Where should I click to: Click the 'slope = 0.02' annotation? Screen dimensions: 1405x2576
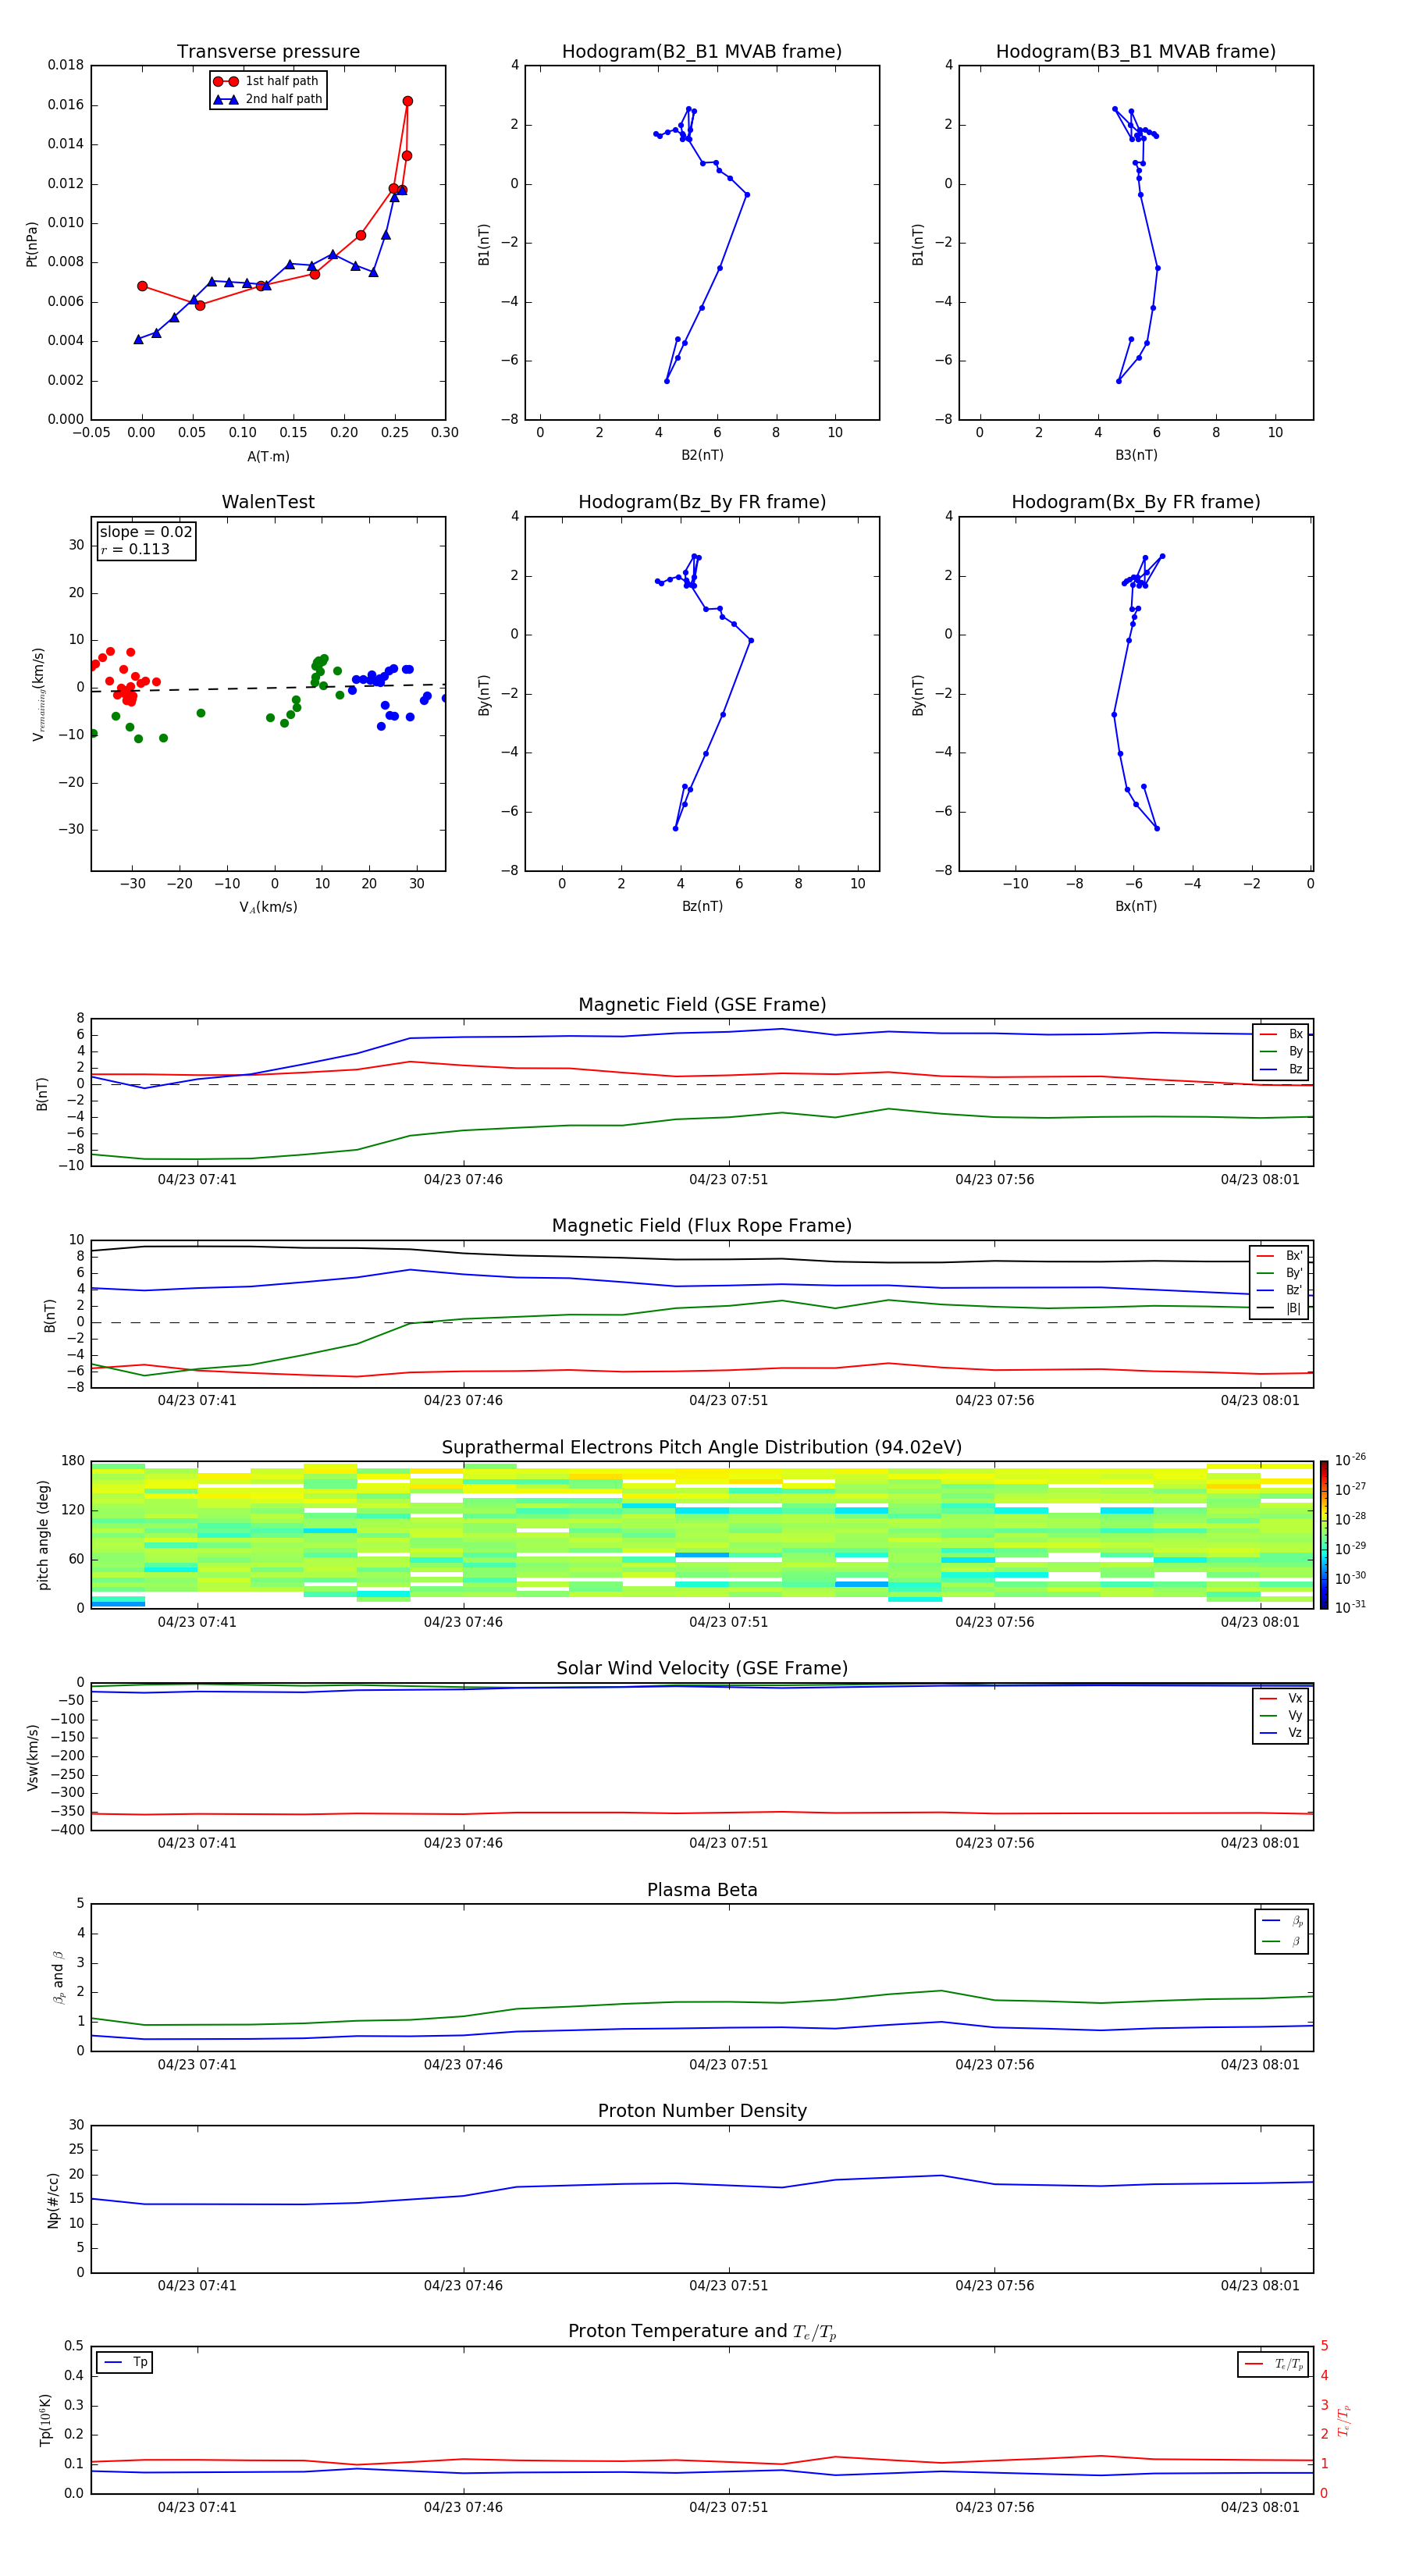click(x=146, y=532)
